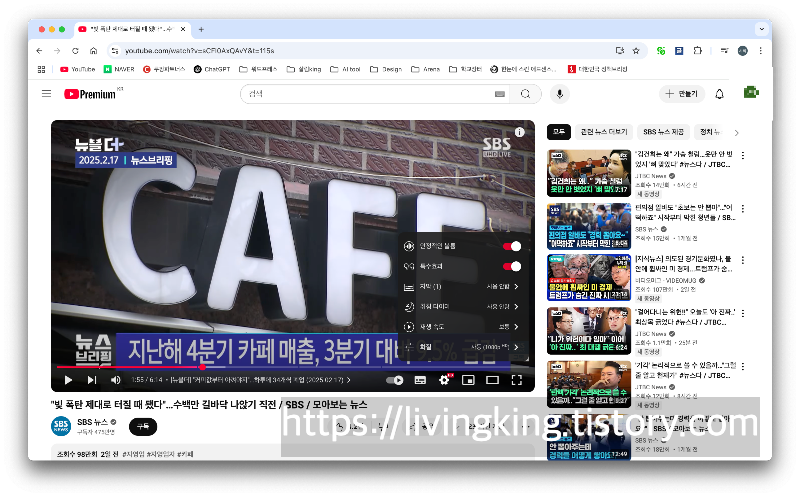Screen dimensions: 800x497
Task: Open the apps grid in bookmarks bar
Action: [x=42, y=69]
